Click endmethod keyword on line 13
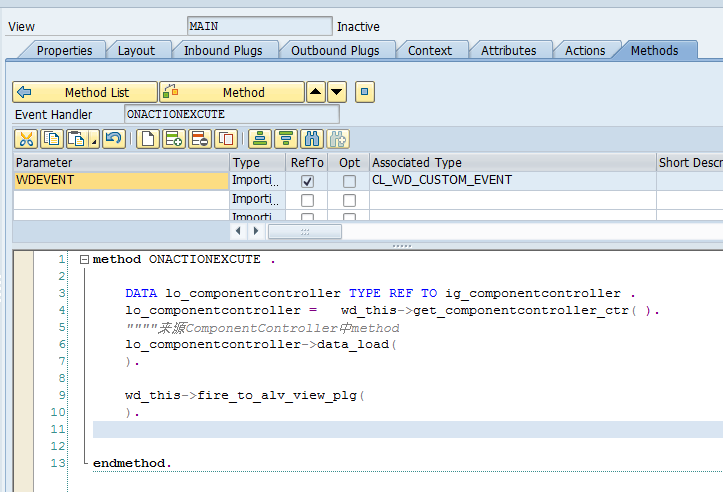The width and height of the screenshot is (723, 492). 129,463
